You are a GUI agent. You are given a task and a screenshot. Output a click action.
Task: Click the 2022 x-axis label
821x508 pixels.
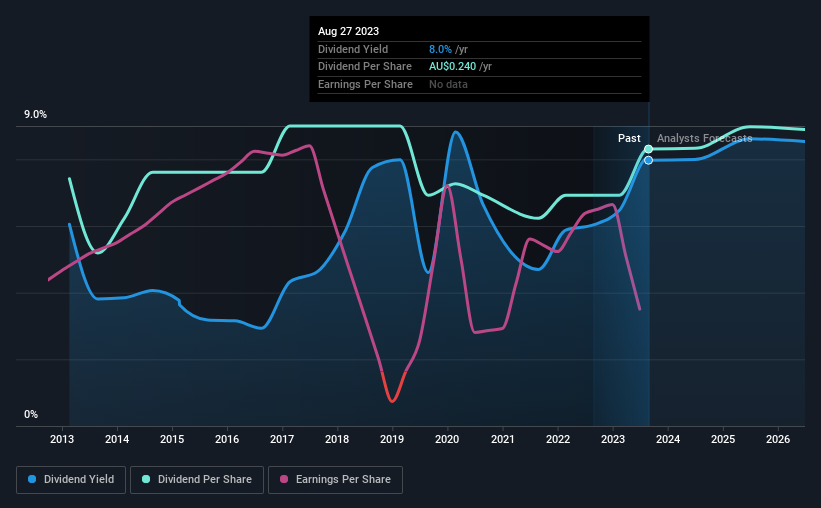[x=558, y=439]
